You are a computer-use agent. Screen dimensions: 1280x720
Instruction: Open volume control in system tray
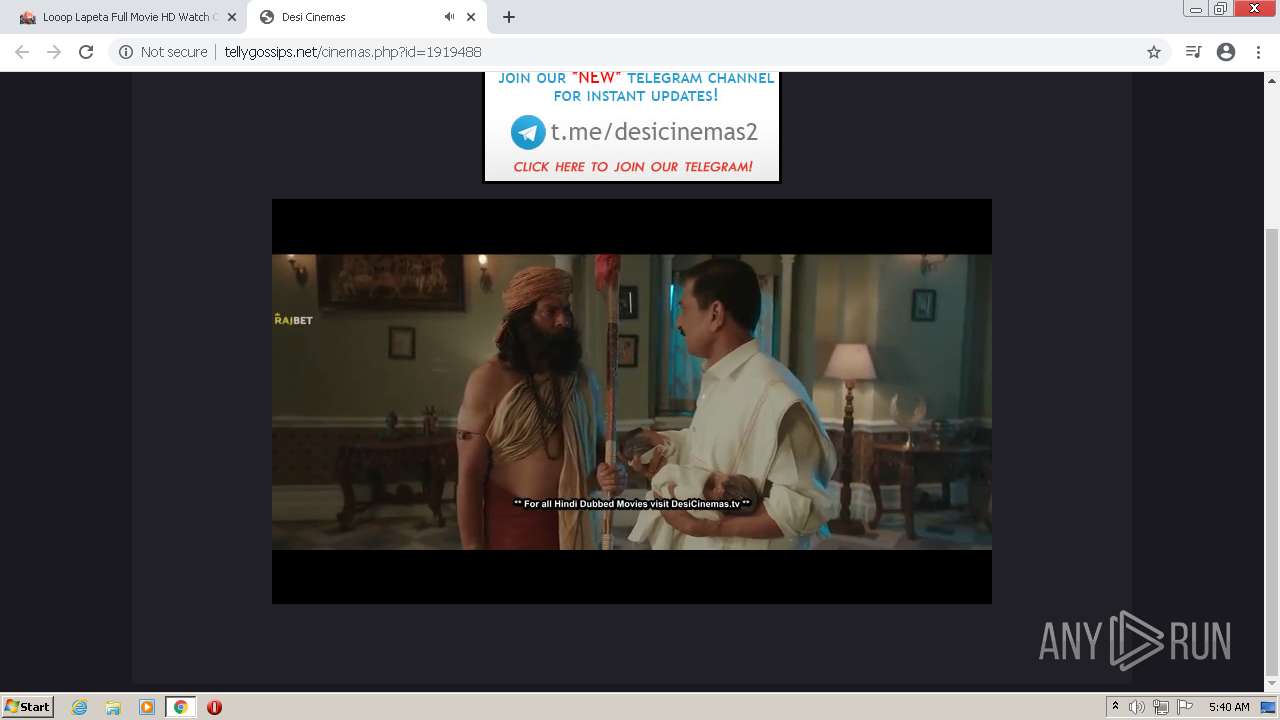click(x=1137, y=707)
